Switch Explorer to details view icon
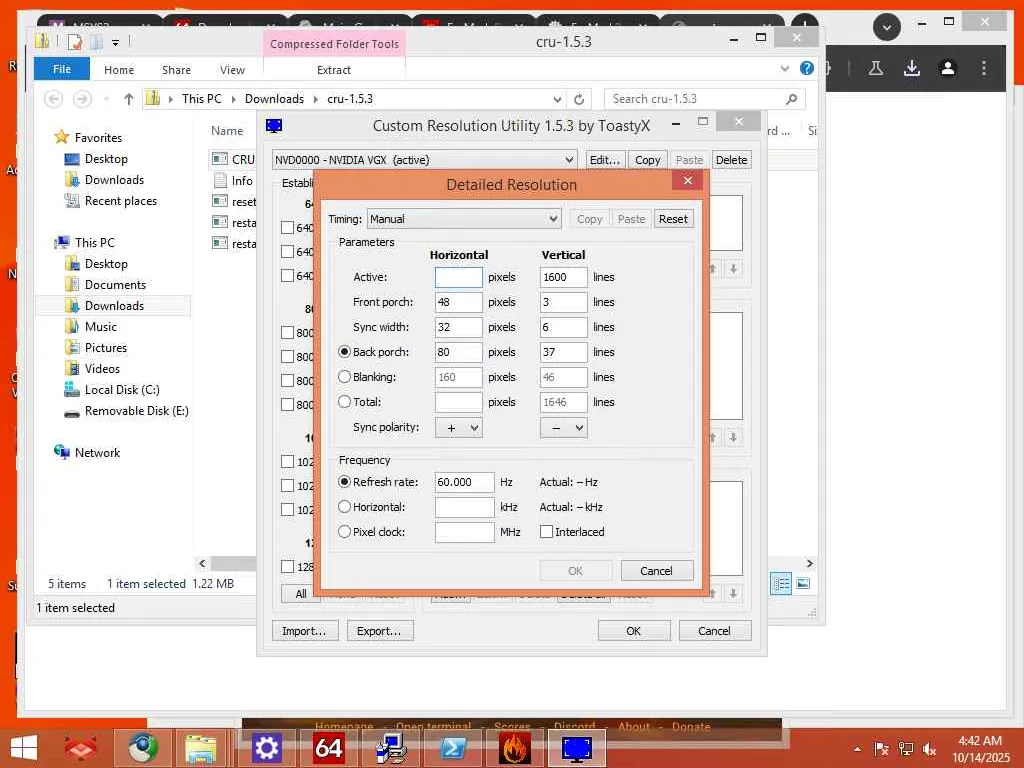This screenshot has width=1024, height=768. tap(781, 584)
